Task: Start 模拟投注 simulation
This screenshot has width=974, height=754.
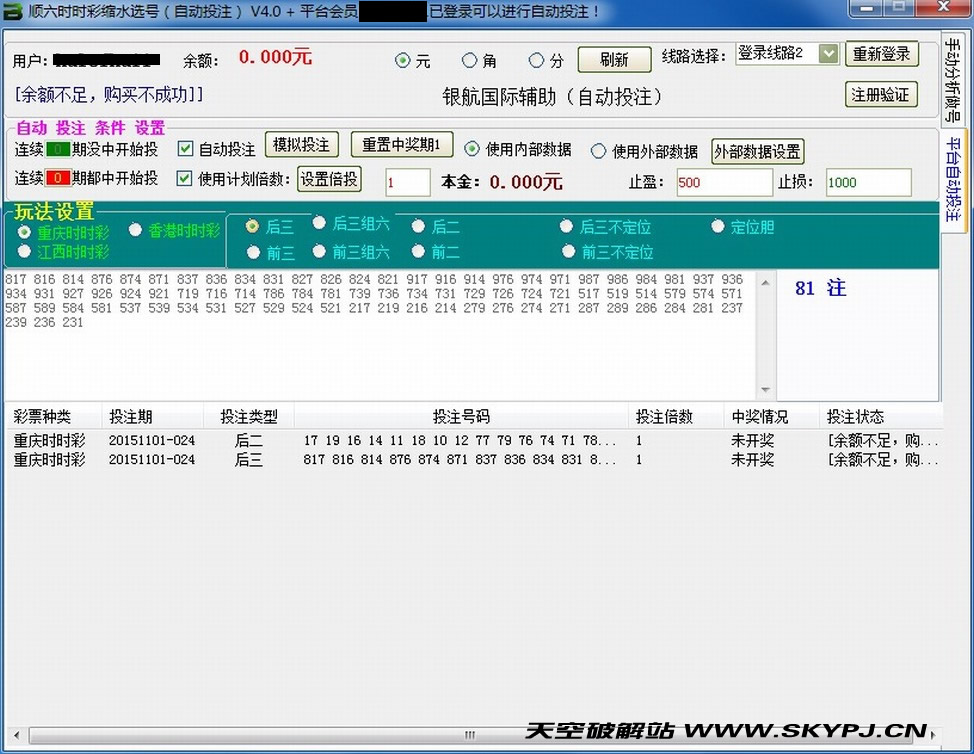Action: coord(302,145)
